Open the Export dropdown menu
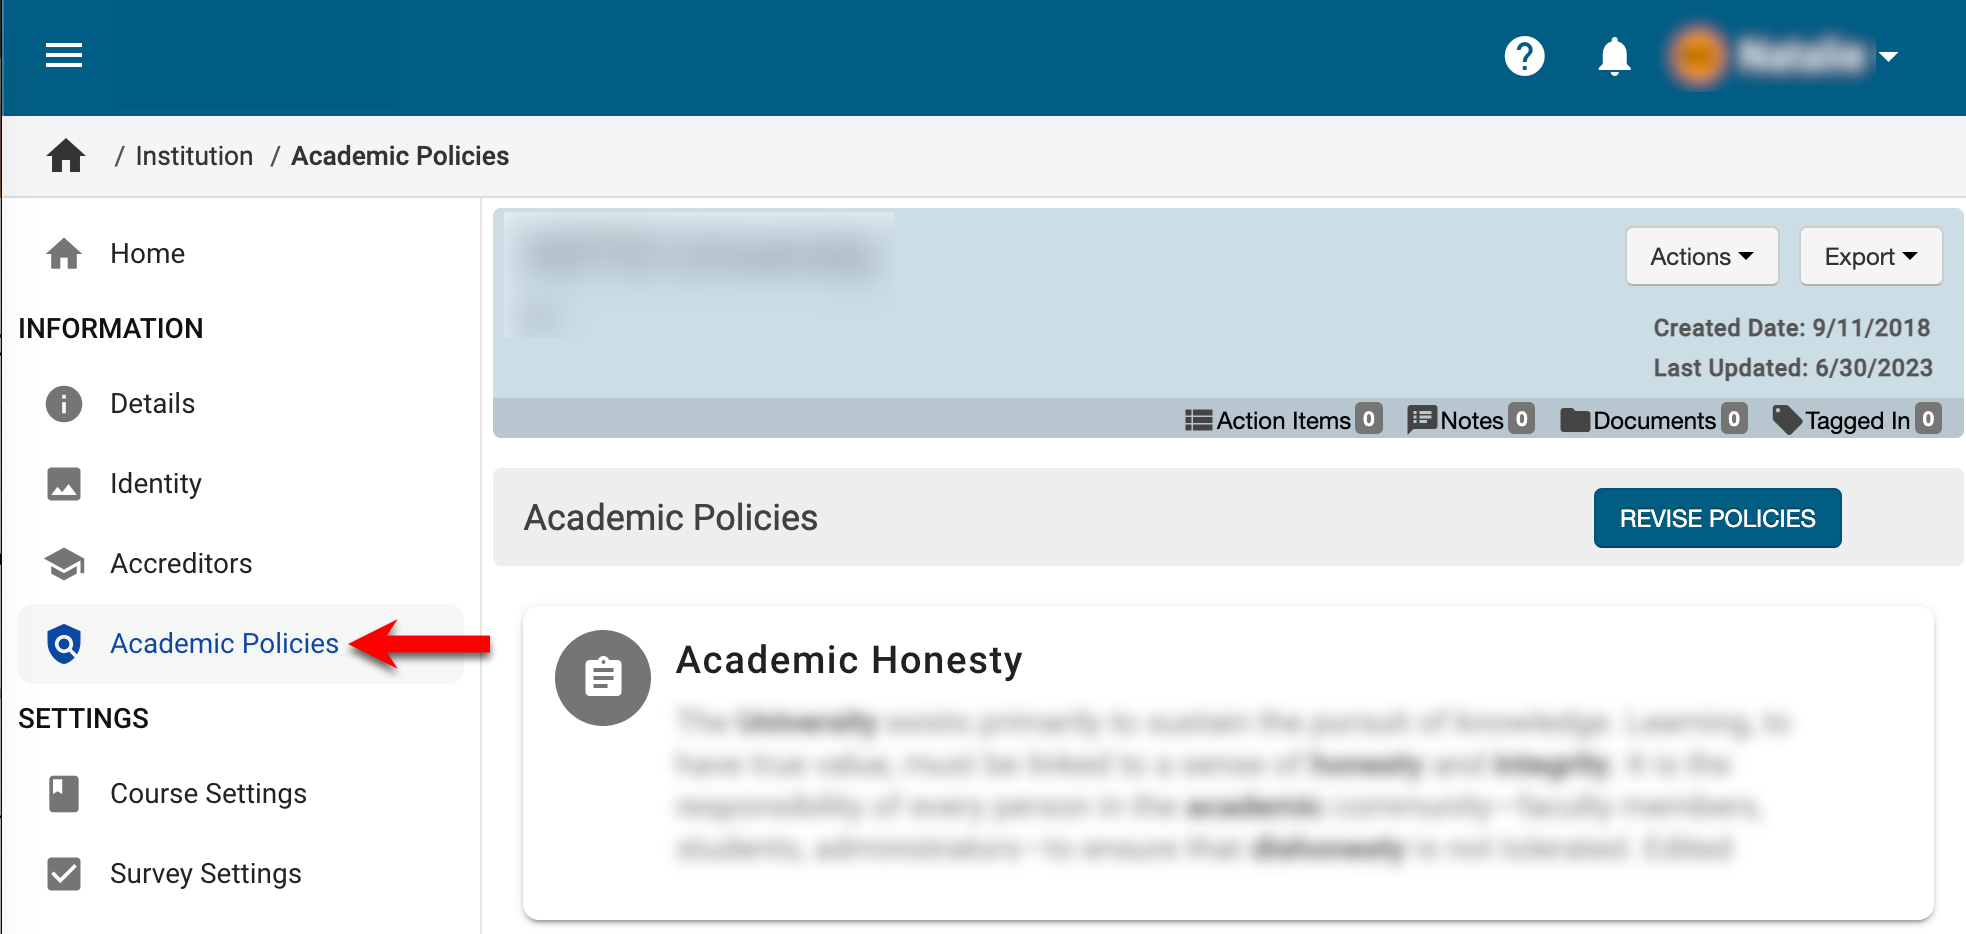The width and height of the screenshot is (1966, 934). [x=1870, y=257]
